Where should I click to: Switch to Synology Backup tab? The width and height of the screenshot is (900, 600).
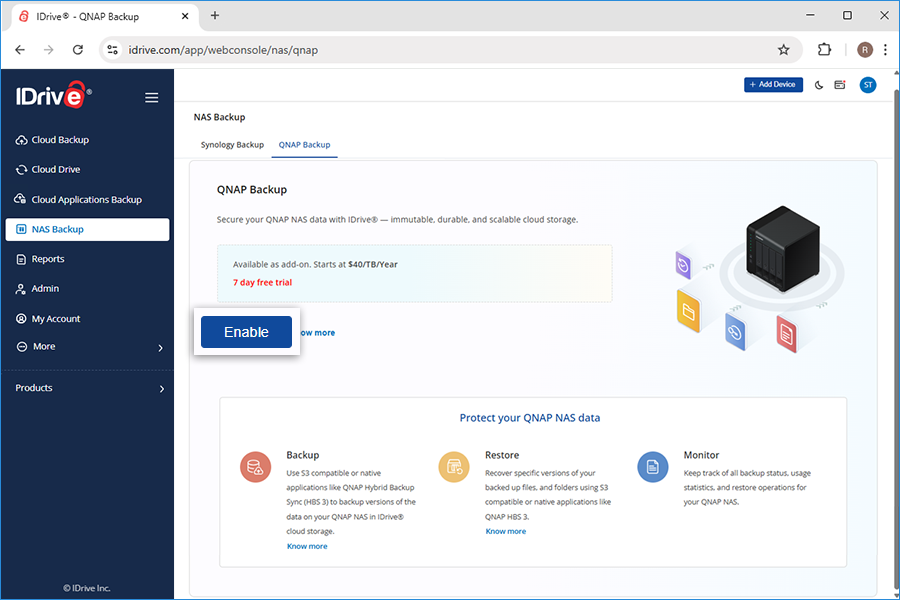coord(232,145)
